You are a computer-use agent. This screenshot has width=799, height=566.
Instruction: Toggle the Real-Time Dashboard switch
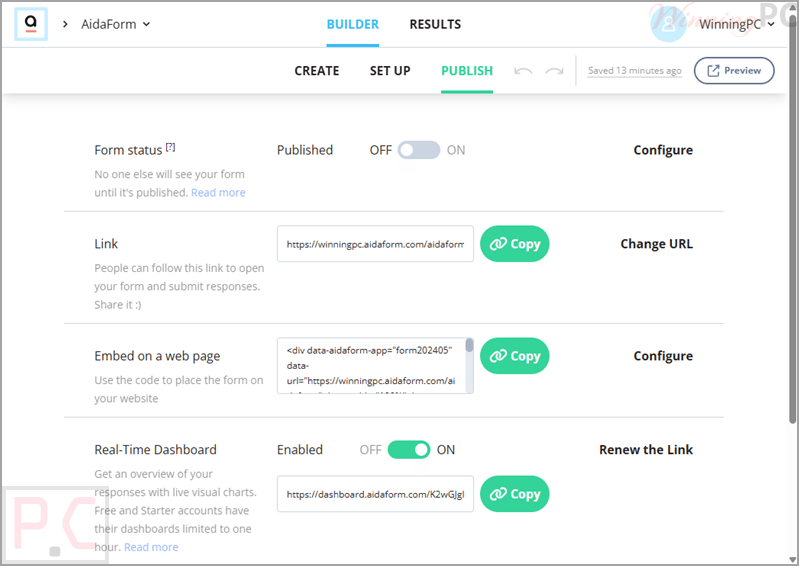click(x=409, y=450)
